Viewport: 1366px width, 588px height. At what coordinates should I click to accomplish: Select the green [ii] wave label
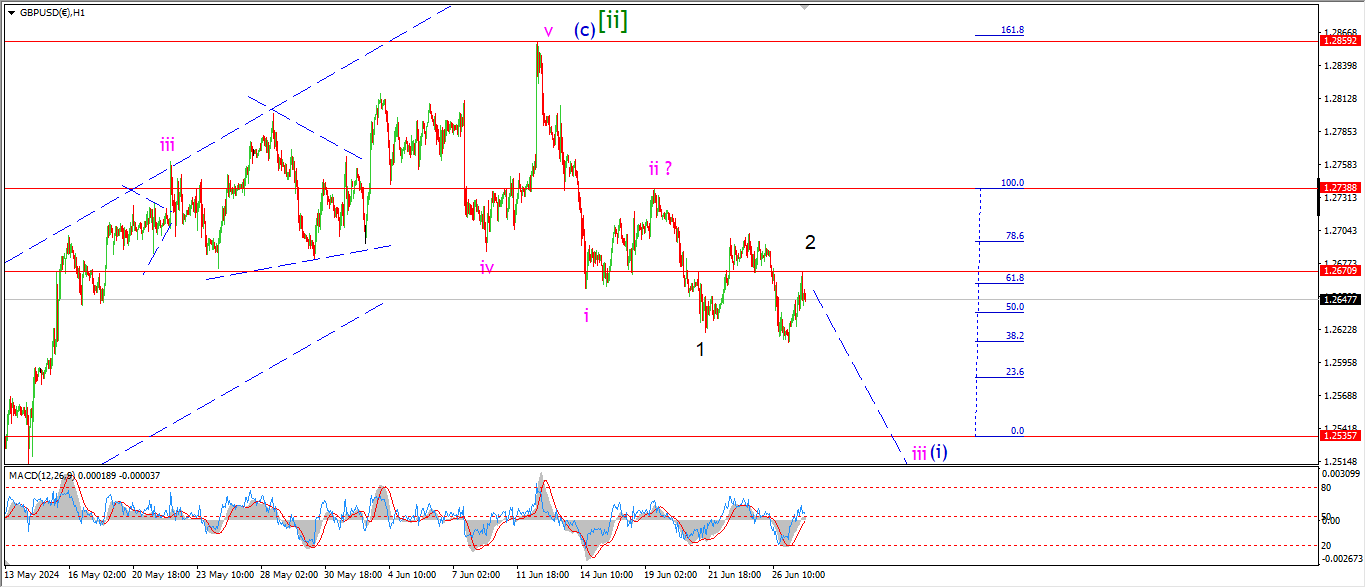click(613, 22)
